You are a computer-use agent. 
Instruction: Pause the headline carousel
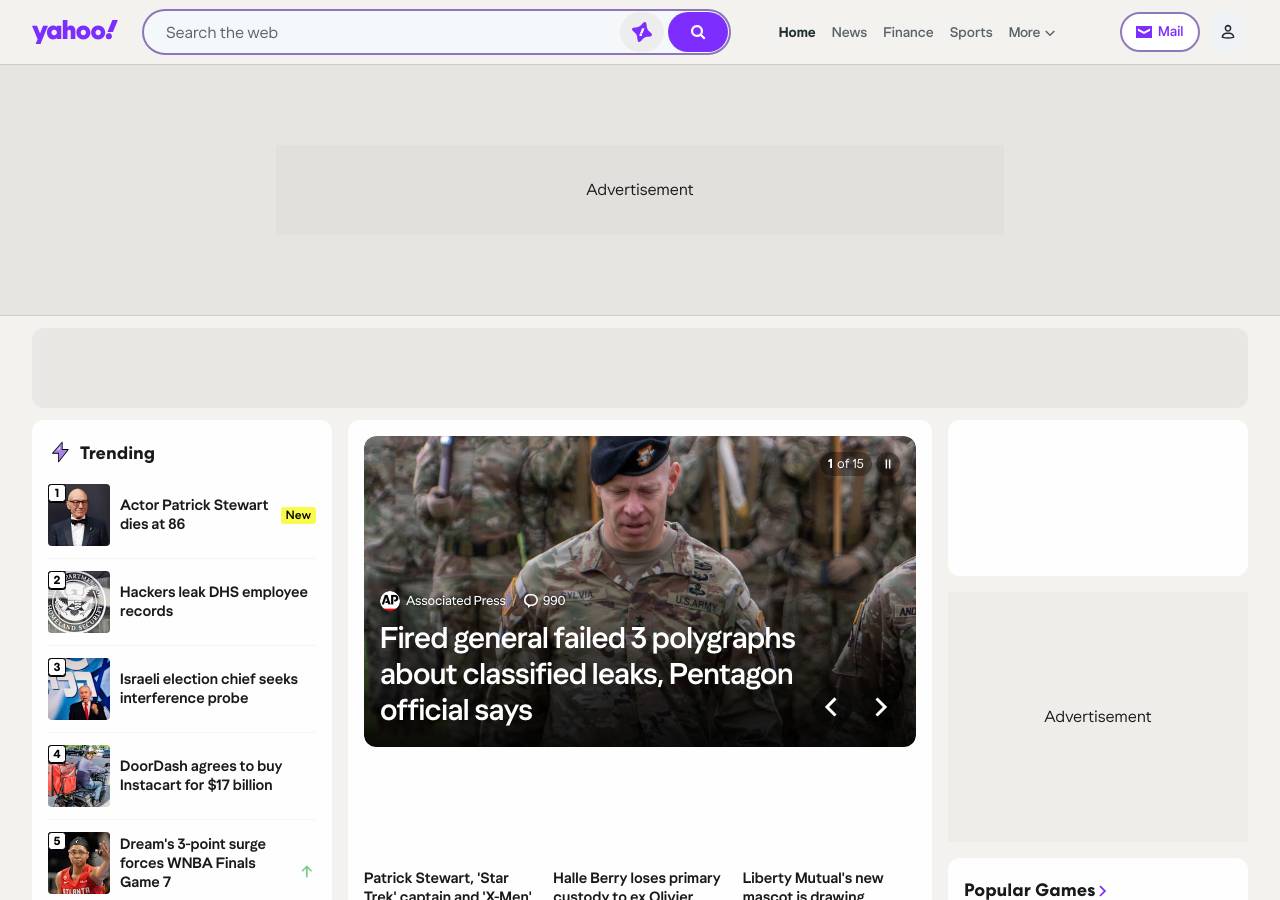[x=887, y=464]
